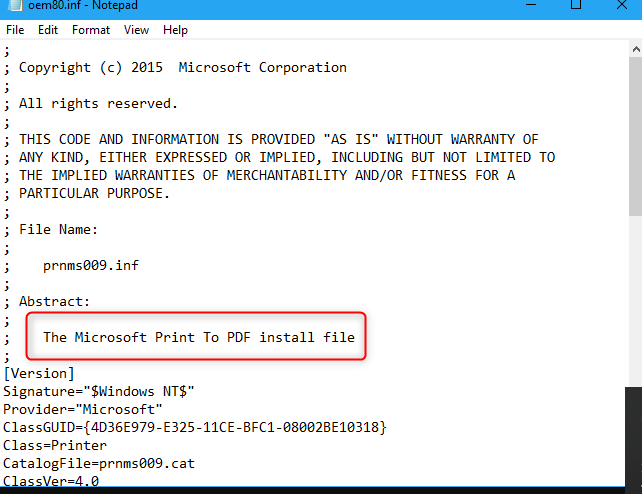Place cursor in the ClassGUID line
The image size is (642, 494).
point(195,427)
